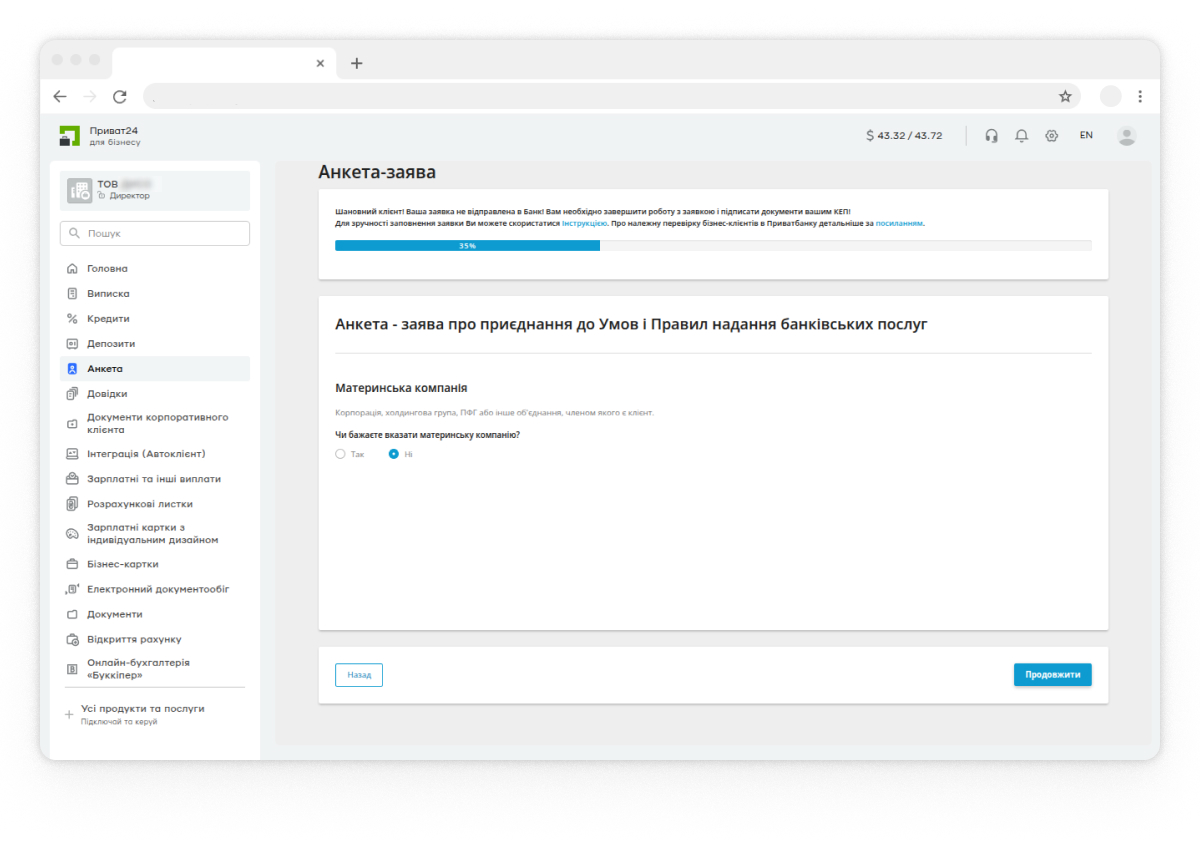
Task: Select the "Ні" radio option
Action: pos(394,454)
